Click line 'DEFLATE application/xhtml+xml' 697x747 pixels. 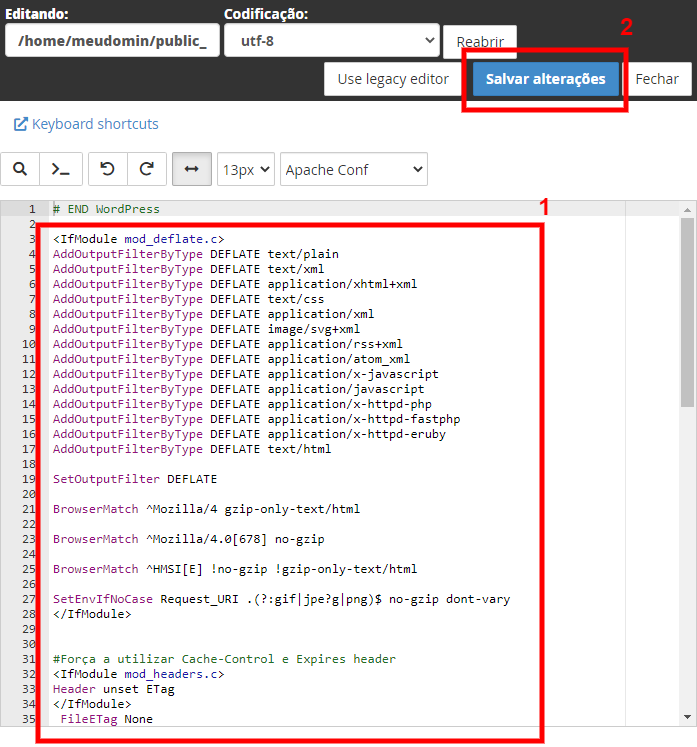[235, 284]
